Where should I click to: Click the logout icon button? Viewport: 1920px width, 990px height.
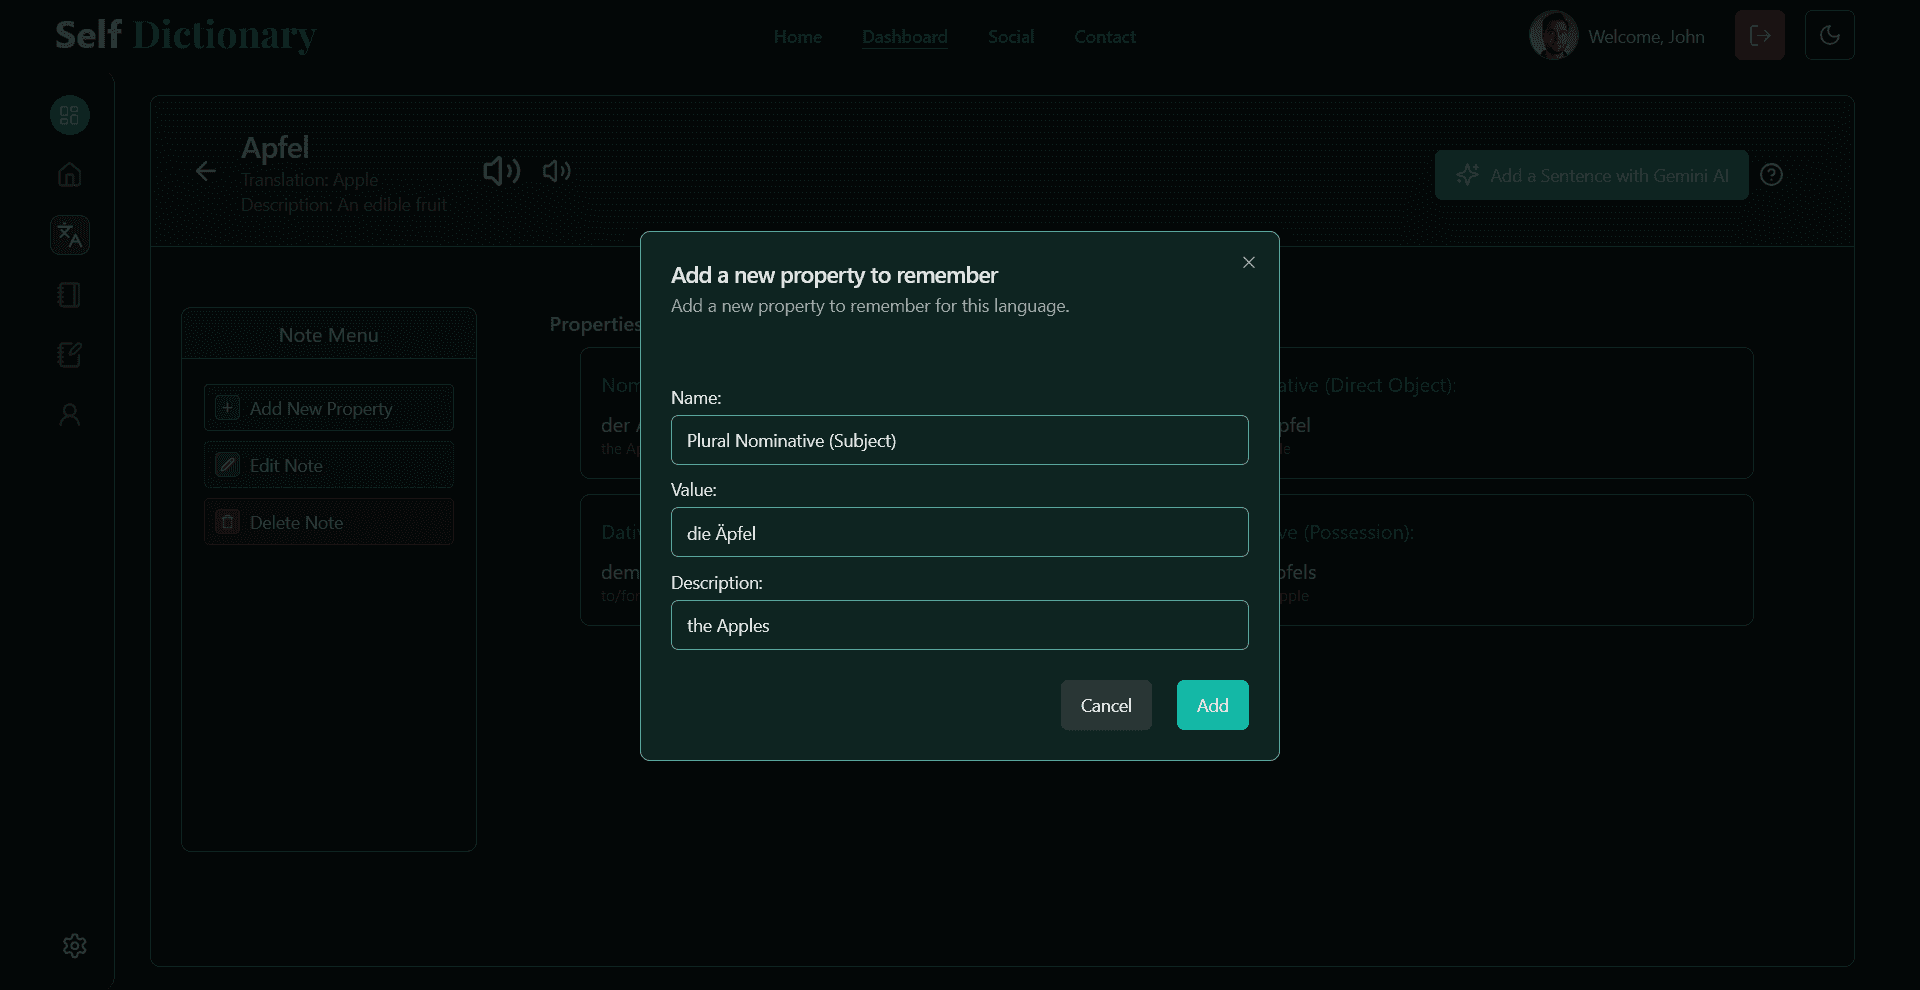click(x=1760, y=36)
